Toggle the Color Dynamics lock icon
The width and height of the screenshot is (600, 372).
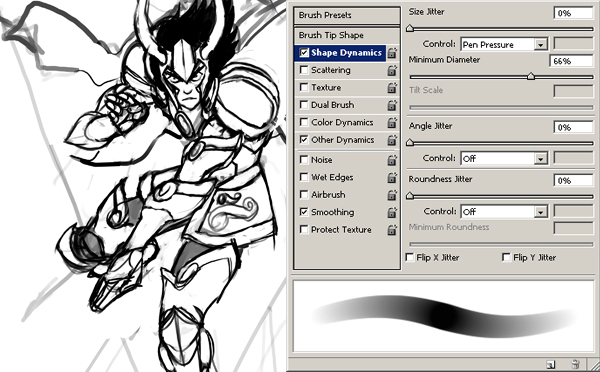[392, 122]
